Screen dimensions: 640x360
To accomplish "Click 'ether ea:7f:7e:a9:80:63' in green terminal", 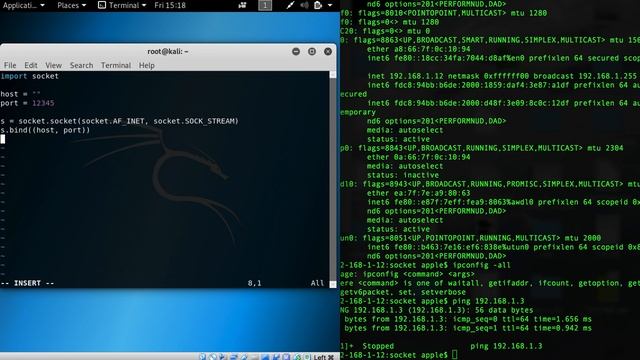I will coord(418,193).
